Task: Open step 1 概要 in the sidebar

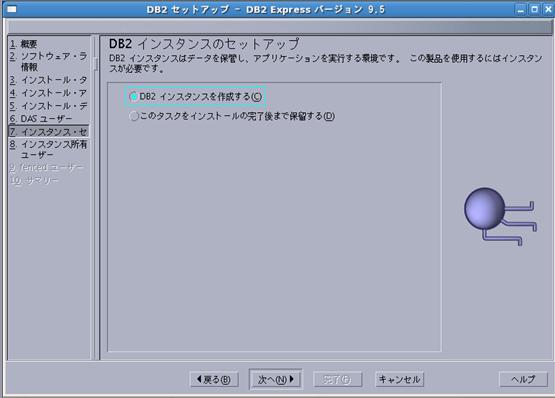Action: [x=23, y=44]
